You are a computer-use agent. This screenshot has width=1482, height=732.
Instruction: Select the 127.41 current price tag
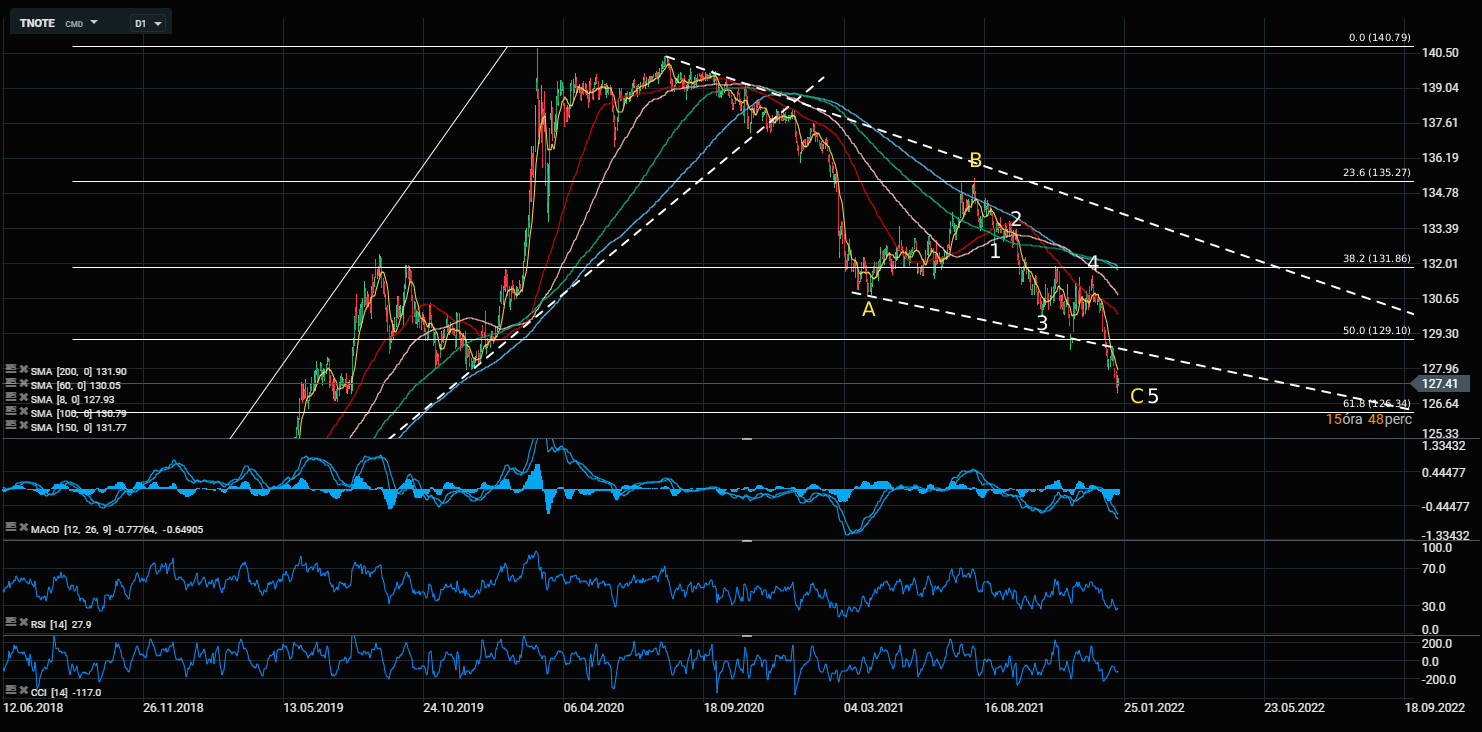[1443, 383]
